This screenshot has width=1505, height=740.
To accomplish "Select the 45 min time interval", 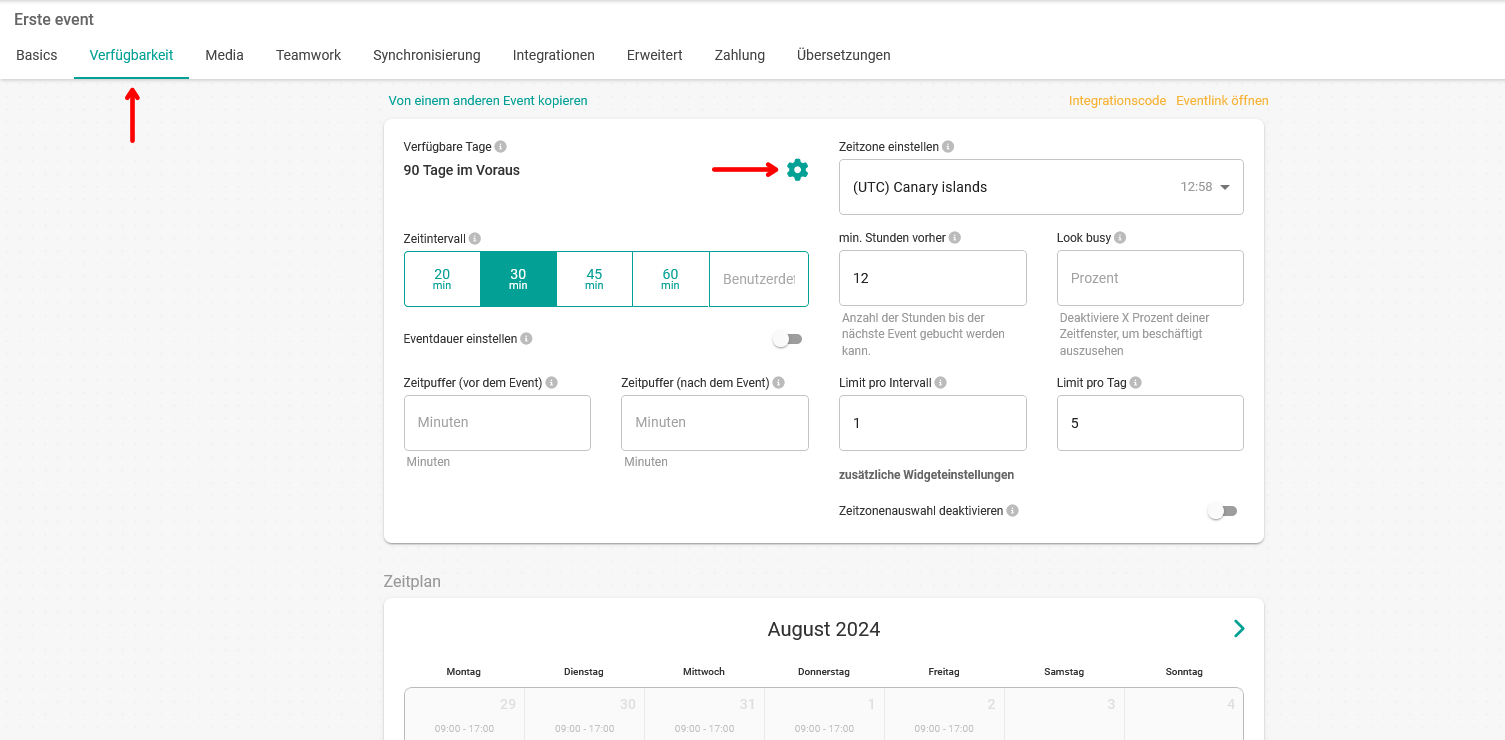I will click(594, 279).
